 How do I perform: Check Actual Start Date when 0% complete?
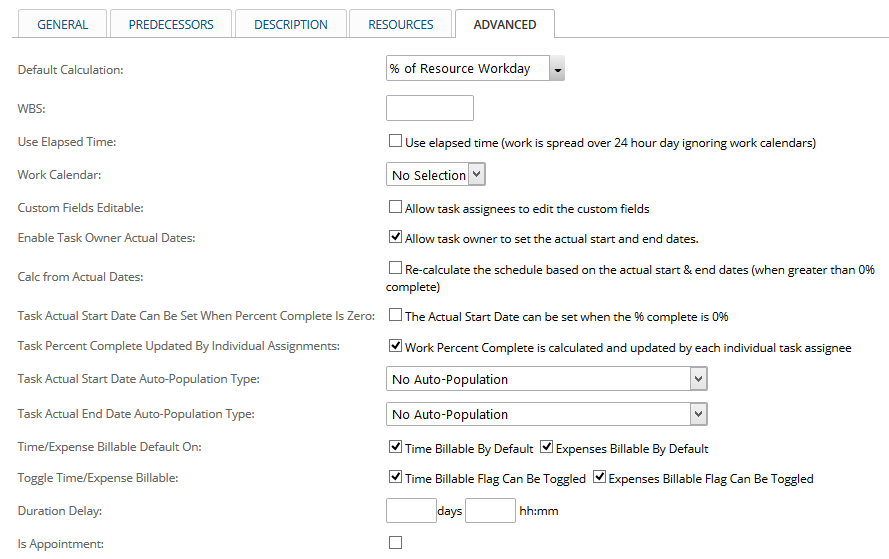coord(395,315)
